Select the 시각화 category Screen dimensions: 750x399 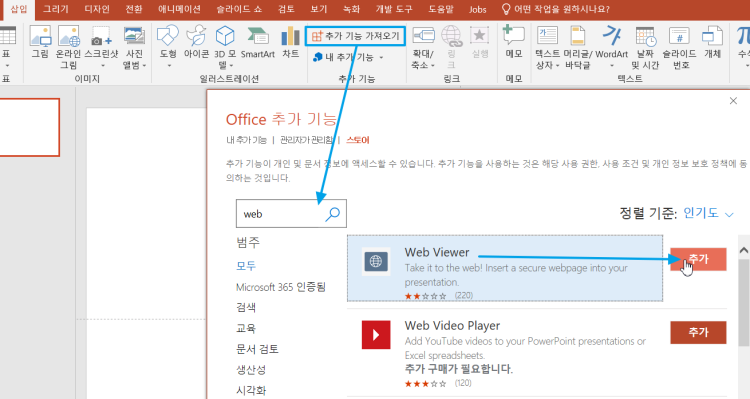click(251, 390)
